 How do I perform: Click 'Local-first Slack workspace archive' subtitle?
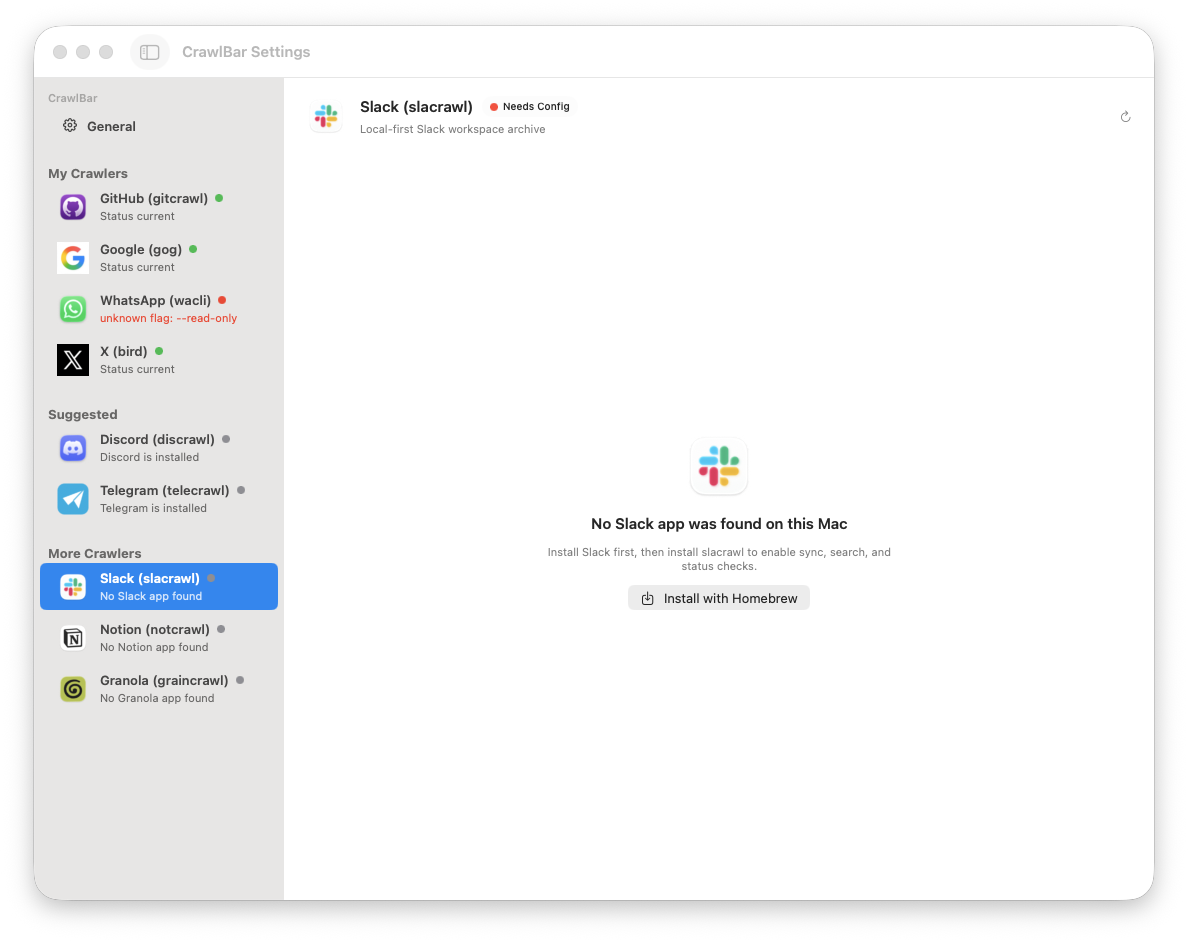pyautogui.click(x=452, y=130)
